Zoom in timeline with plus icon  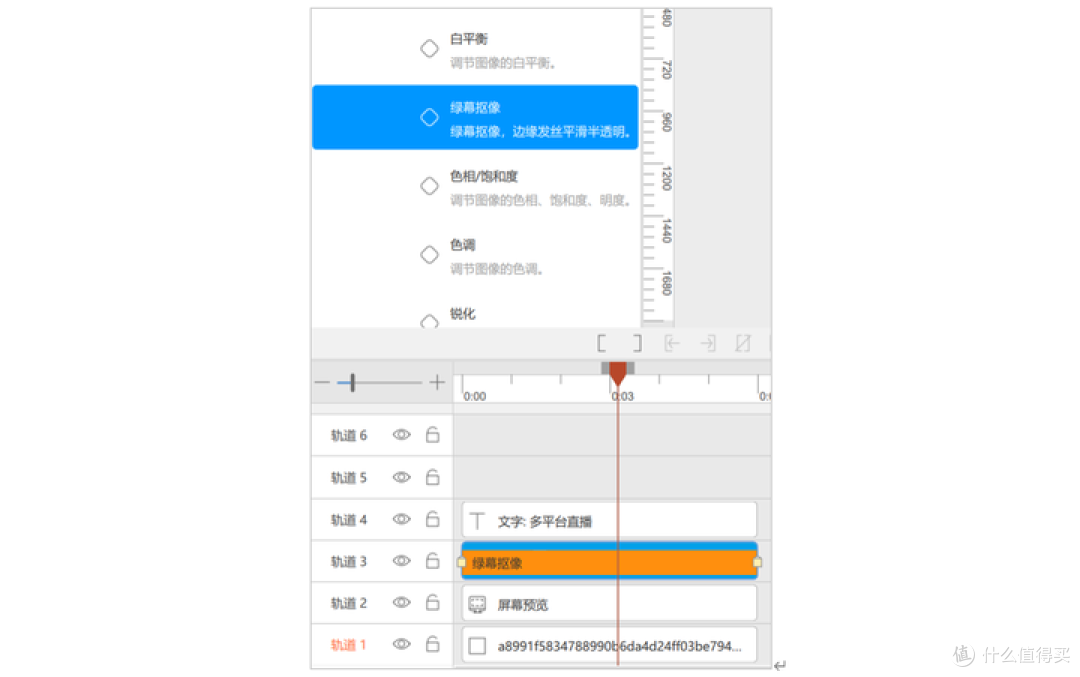(437, 382)
